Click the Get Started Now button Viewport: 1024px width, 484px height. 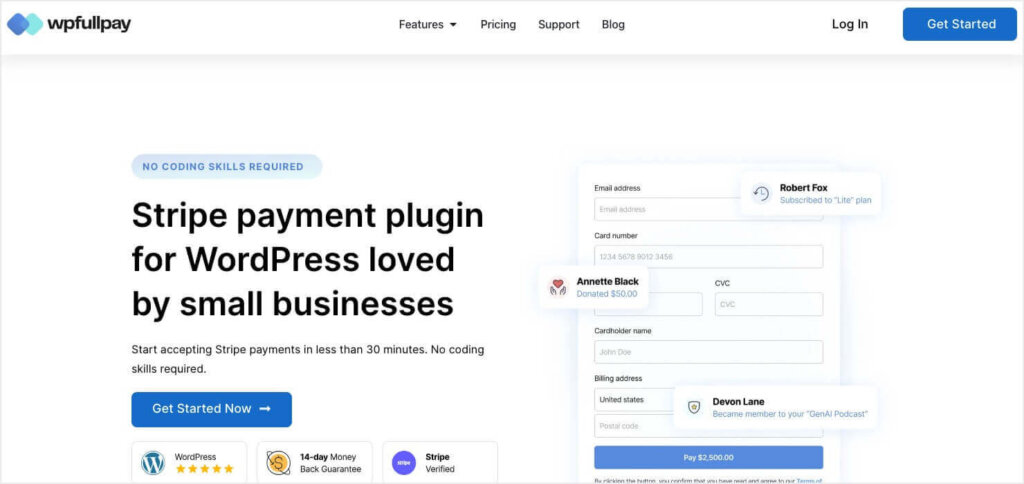click(x=212, y=409)
